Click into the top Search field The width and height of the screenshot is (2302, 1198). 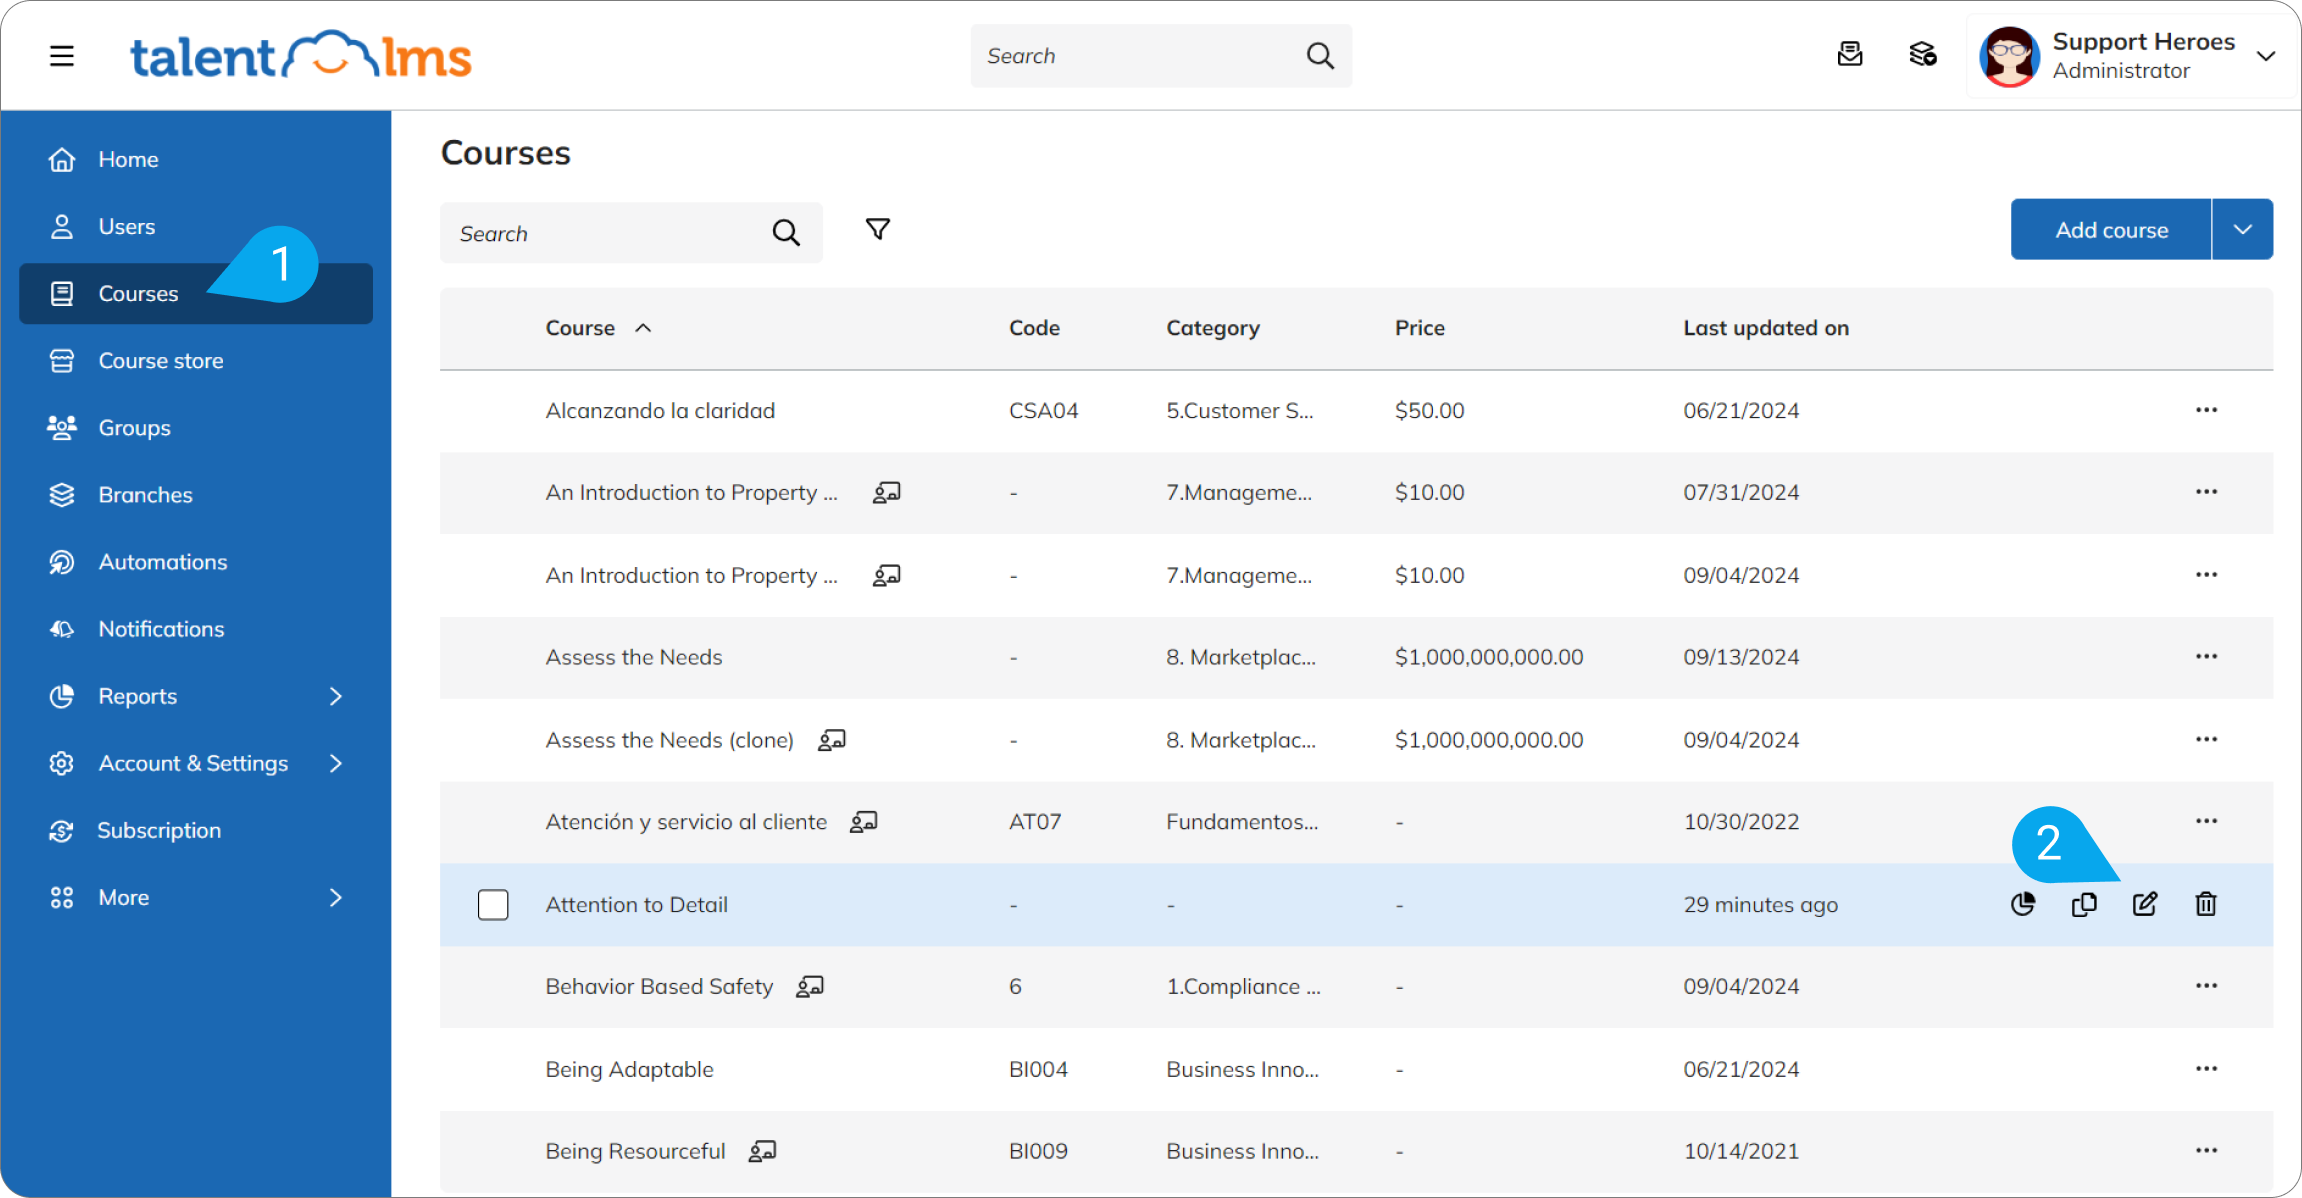tap(1161, 56)
